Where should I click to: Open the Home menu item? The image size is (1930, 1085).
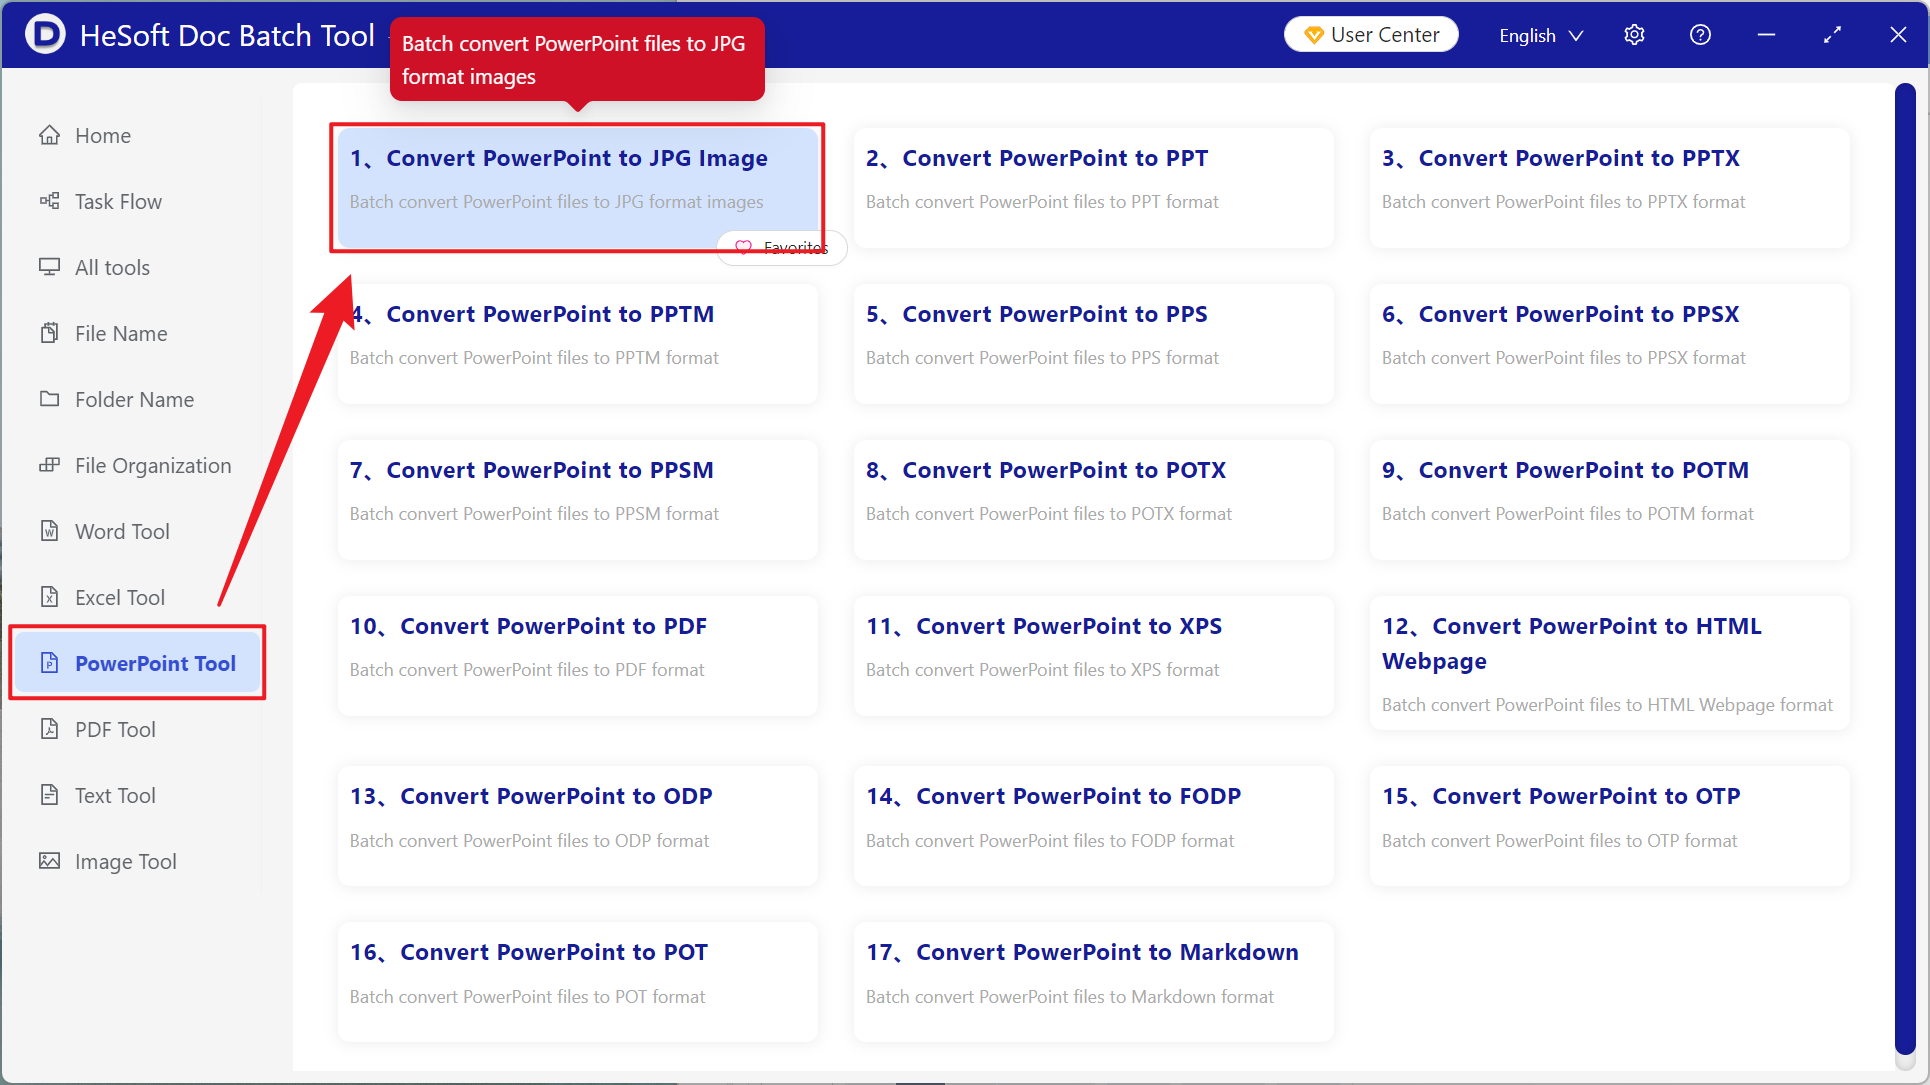136,135
